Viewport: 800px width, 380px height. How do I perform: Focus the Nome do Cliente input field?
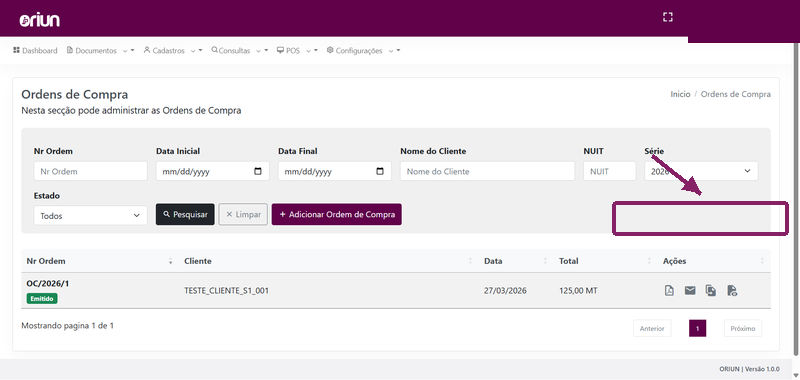(487, 171)
